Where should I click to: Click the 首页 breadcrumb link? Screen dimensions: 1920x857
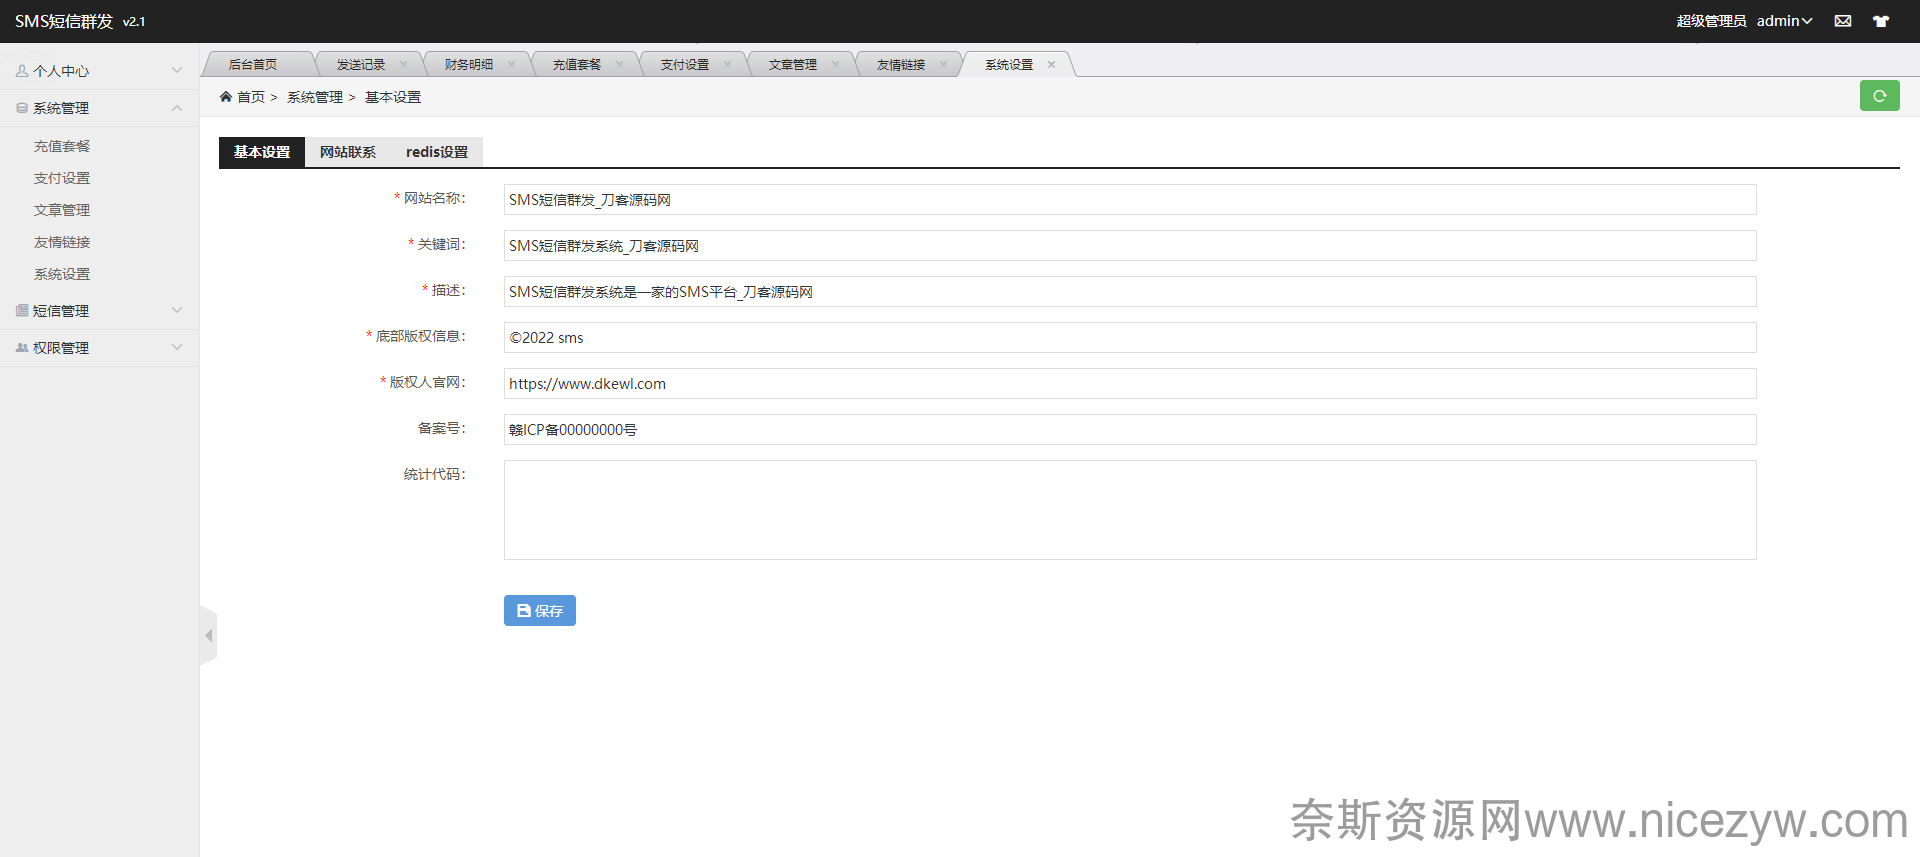point(251,97)
